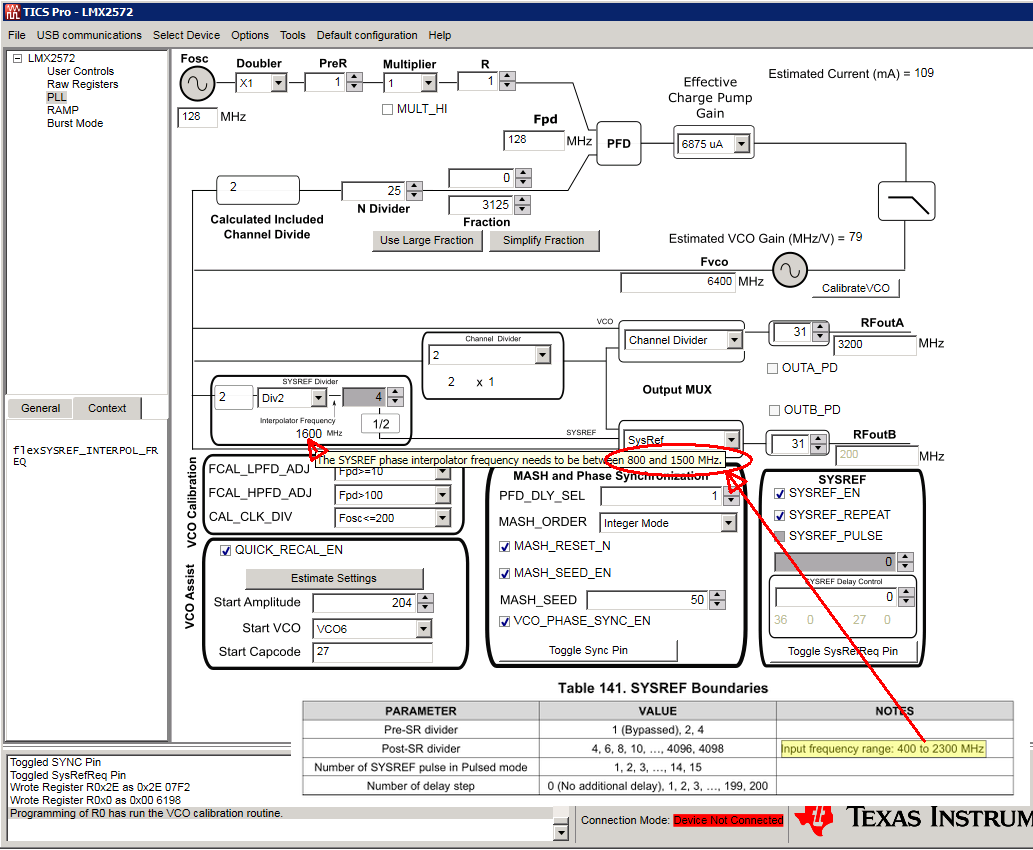The image size is (1033, 850).
Task: Click the Estimate Settings button
Action: (334, 579)
